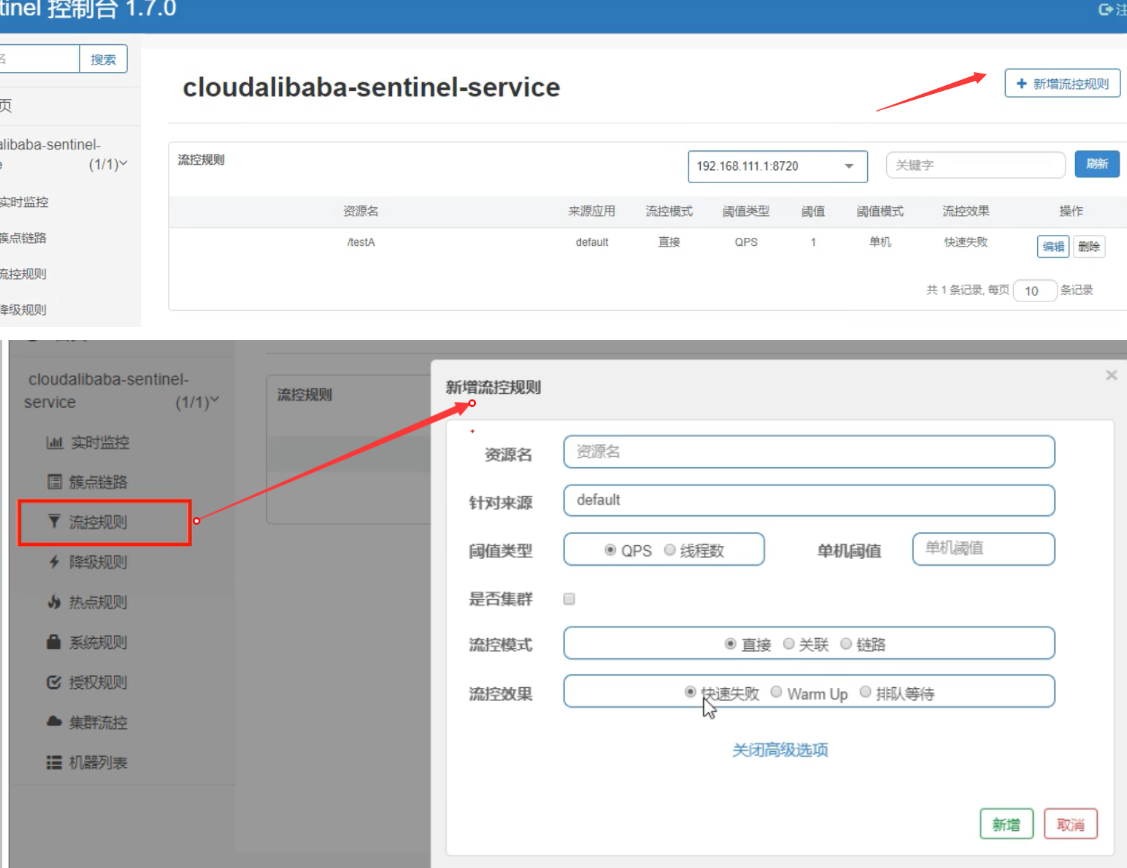Focus the 资源名 input field in dialog
Image resolution: width=1127 pixels, height=868 pixels.
click(x=809, y=452)
